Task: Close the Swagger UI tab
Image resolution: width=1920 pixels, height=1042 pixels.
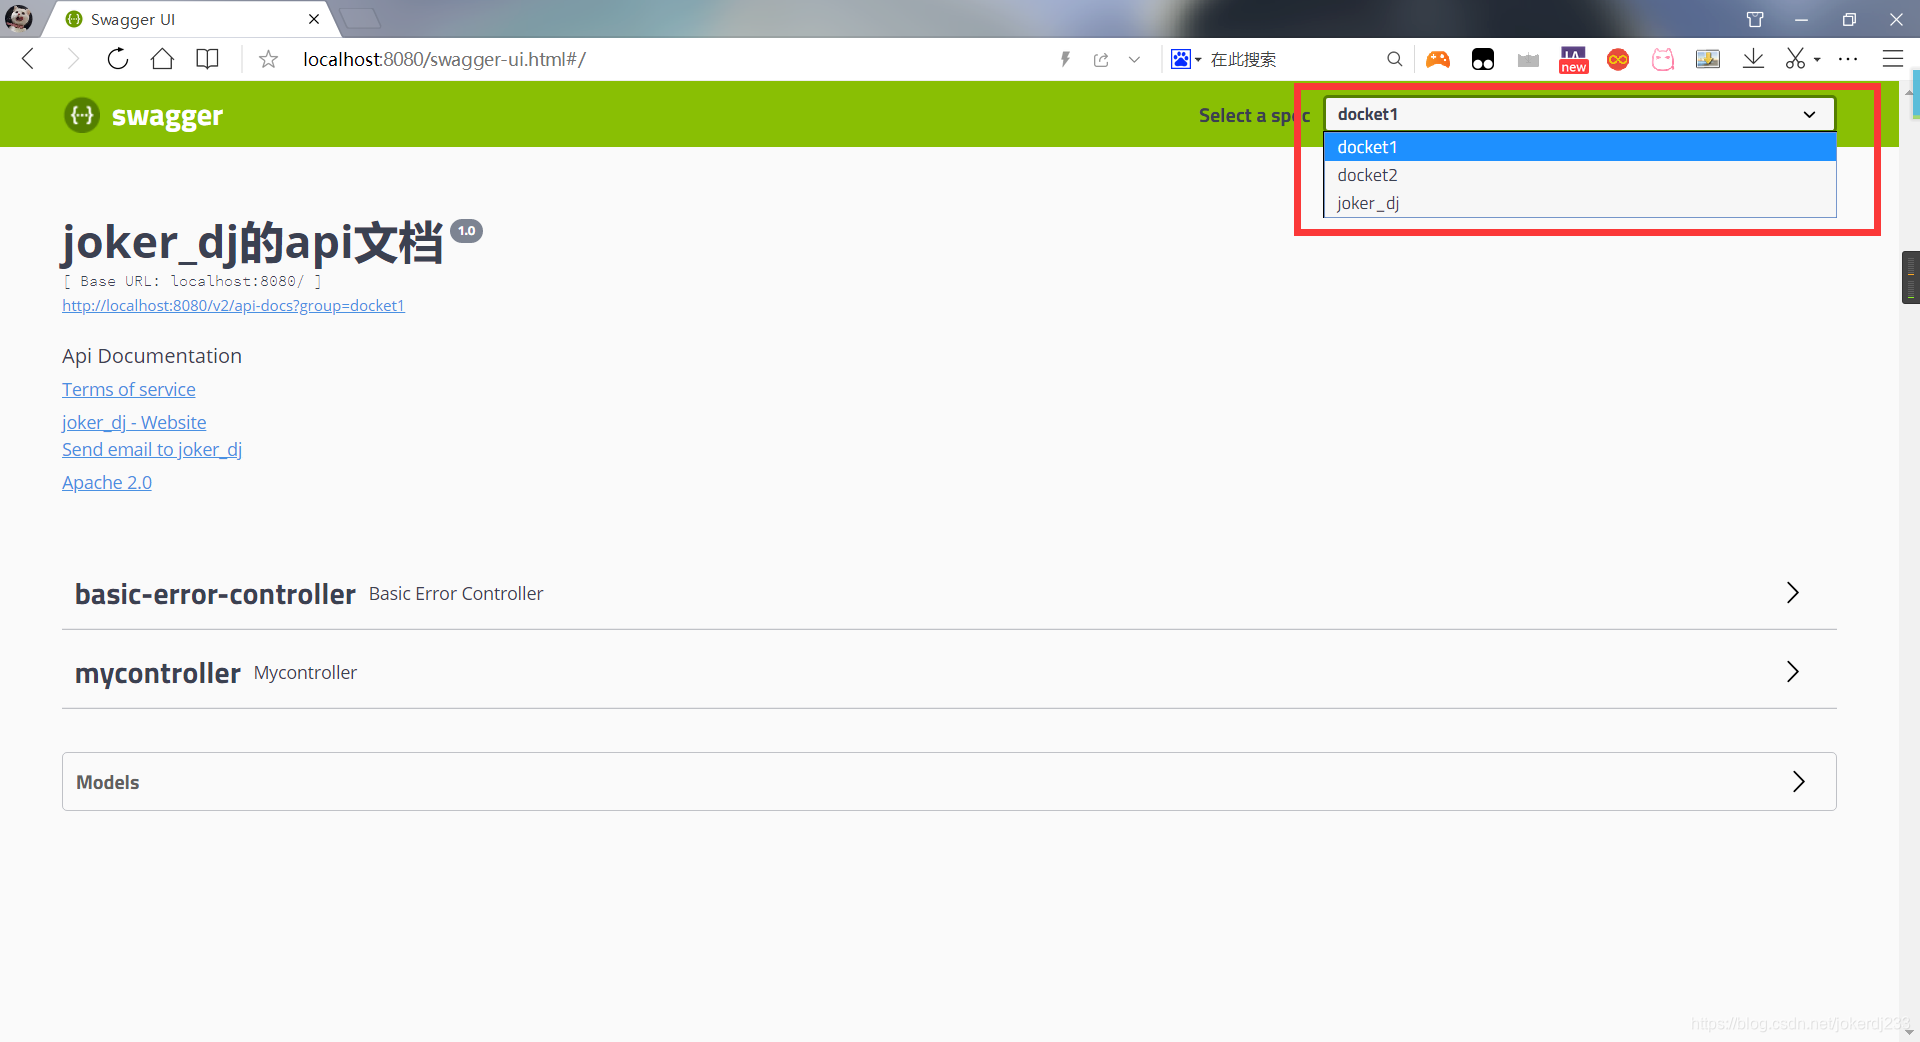Action: 314,19
